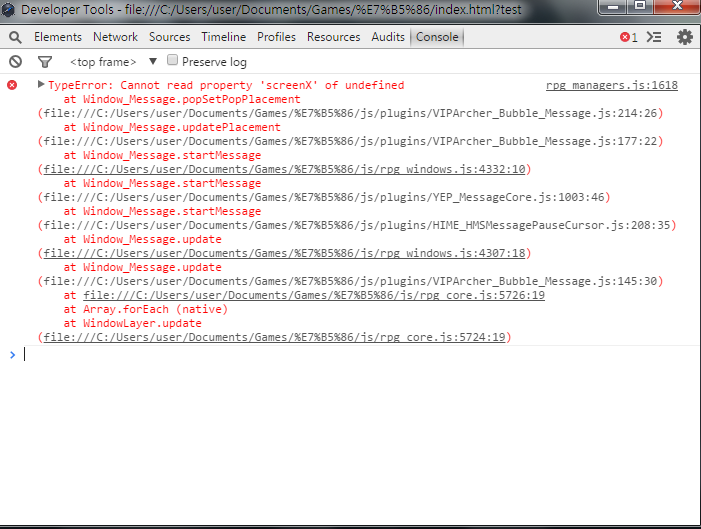This screenshot has width=701, height=529.
Task: Open the Sources tab
Action: (x=169, y=37)
